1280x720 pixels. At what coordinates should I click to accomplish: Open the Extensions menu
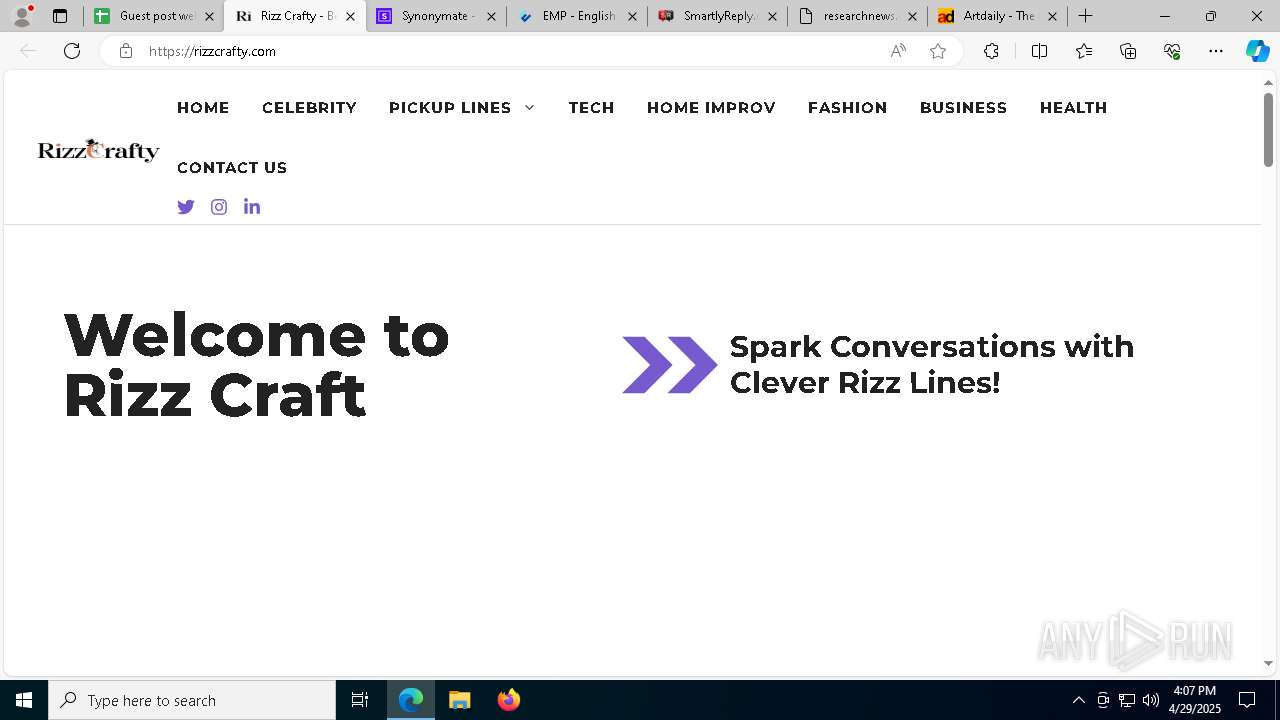(991, 51)
